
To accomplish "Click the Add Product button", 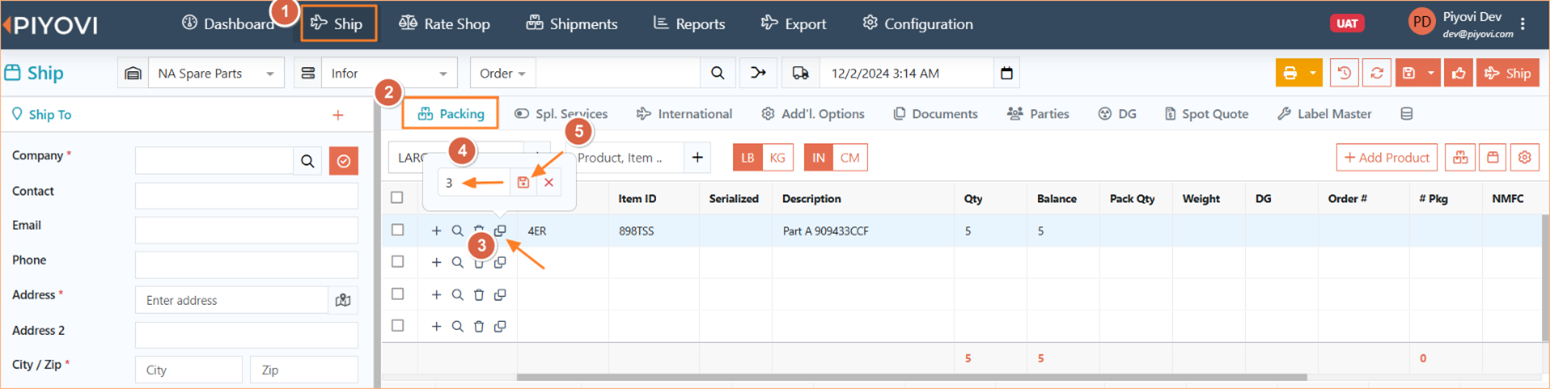I will (x=1386, y=157).
